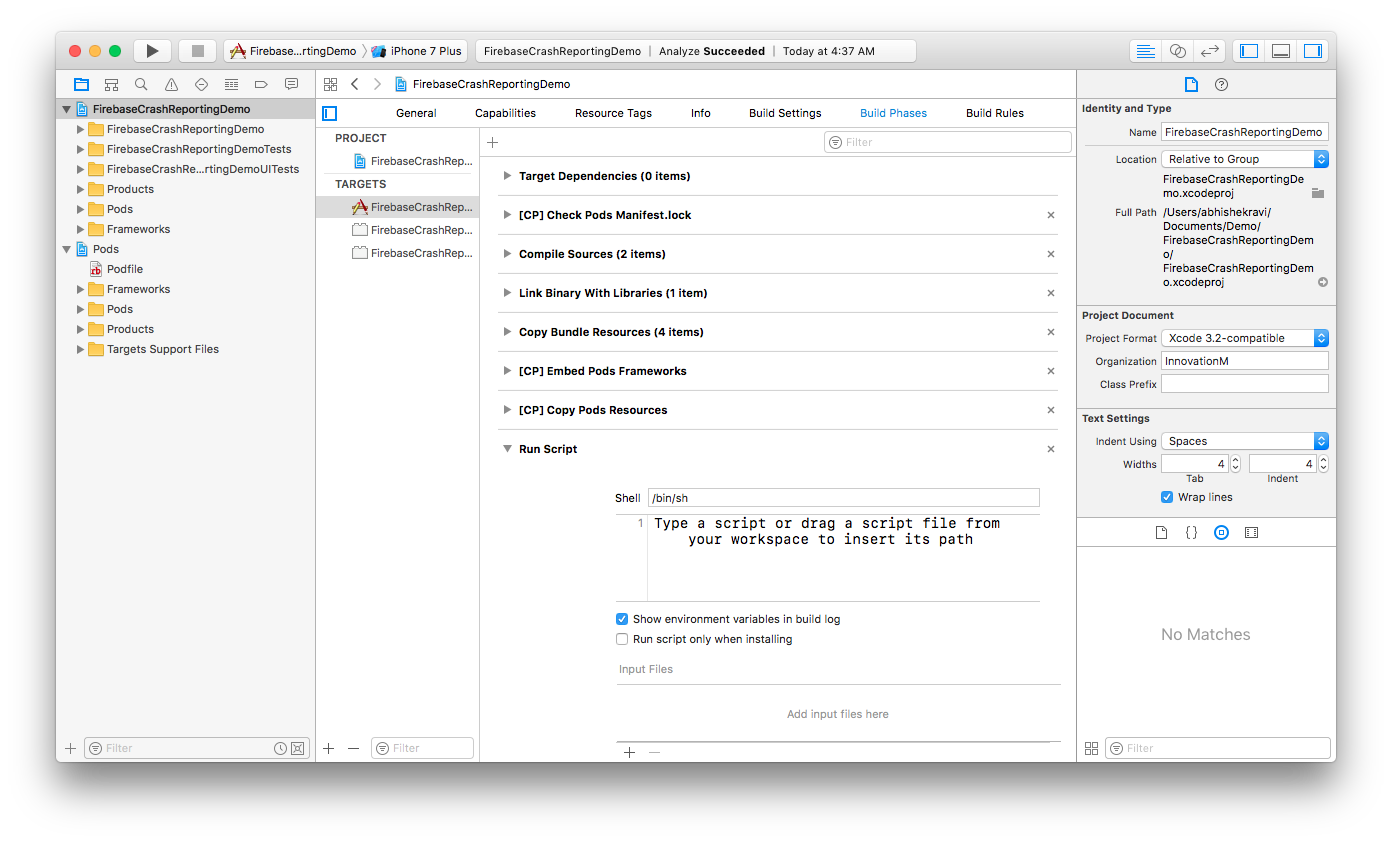Expand the Compile Sources phase
Screen dimensions: 1392x842
(507, 254)
